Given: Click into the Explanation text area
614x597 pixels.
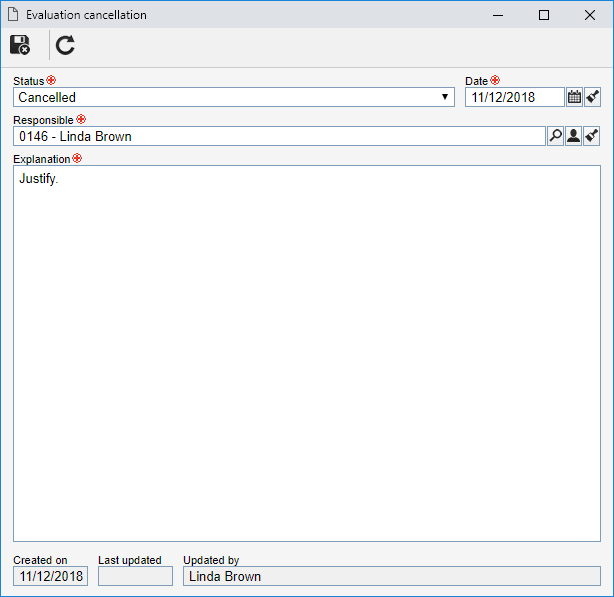Looking at the screenshot, I should coord(307,354).
